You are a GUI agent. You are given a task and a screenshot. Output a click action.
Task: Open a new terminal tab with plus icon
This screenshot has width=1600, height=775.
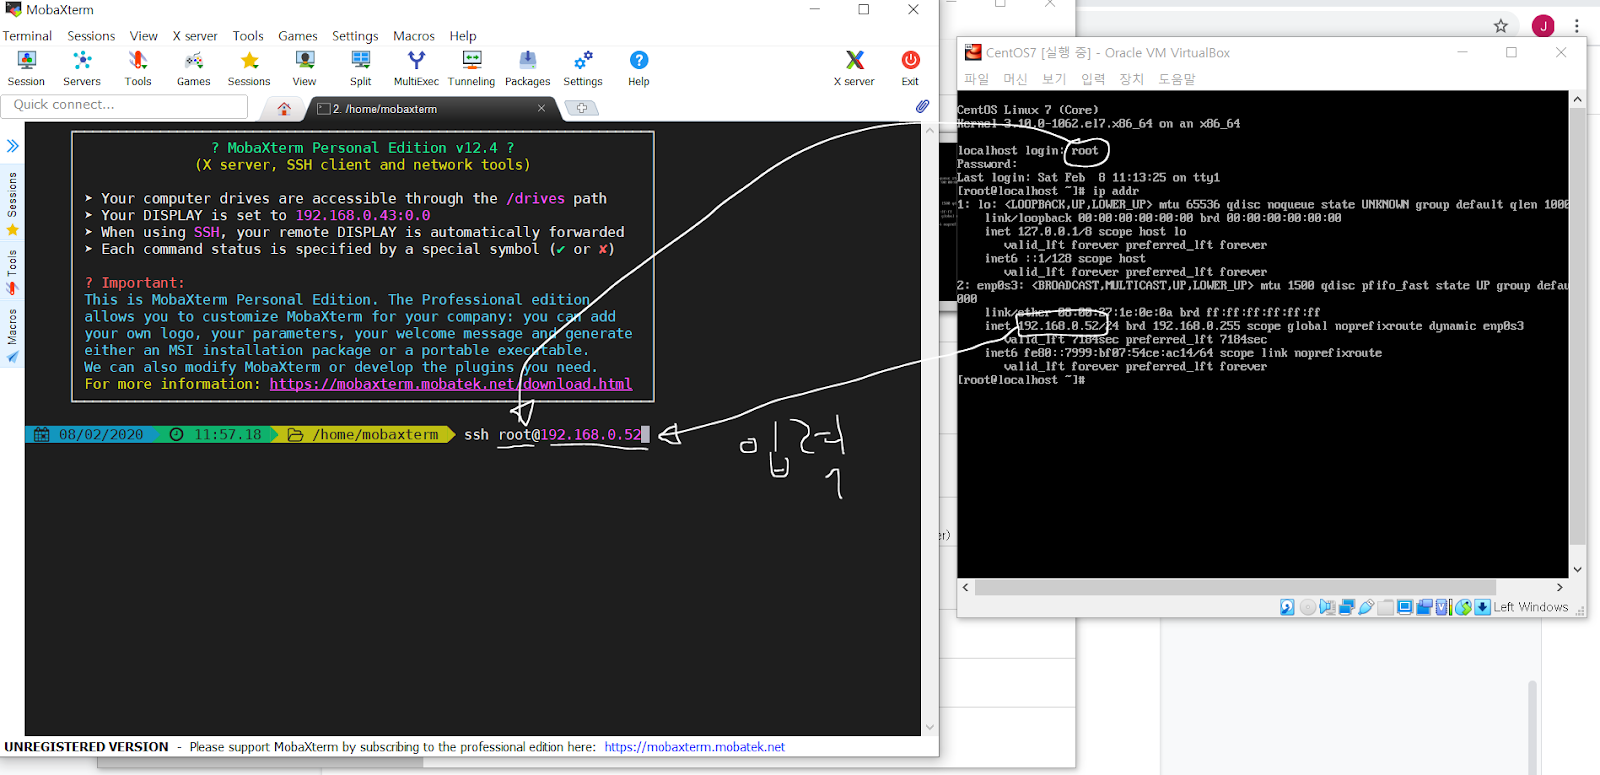coord(582,108)
